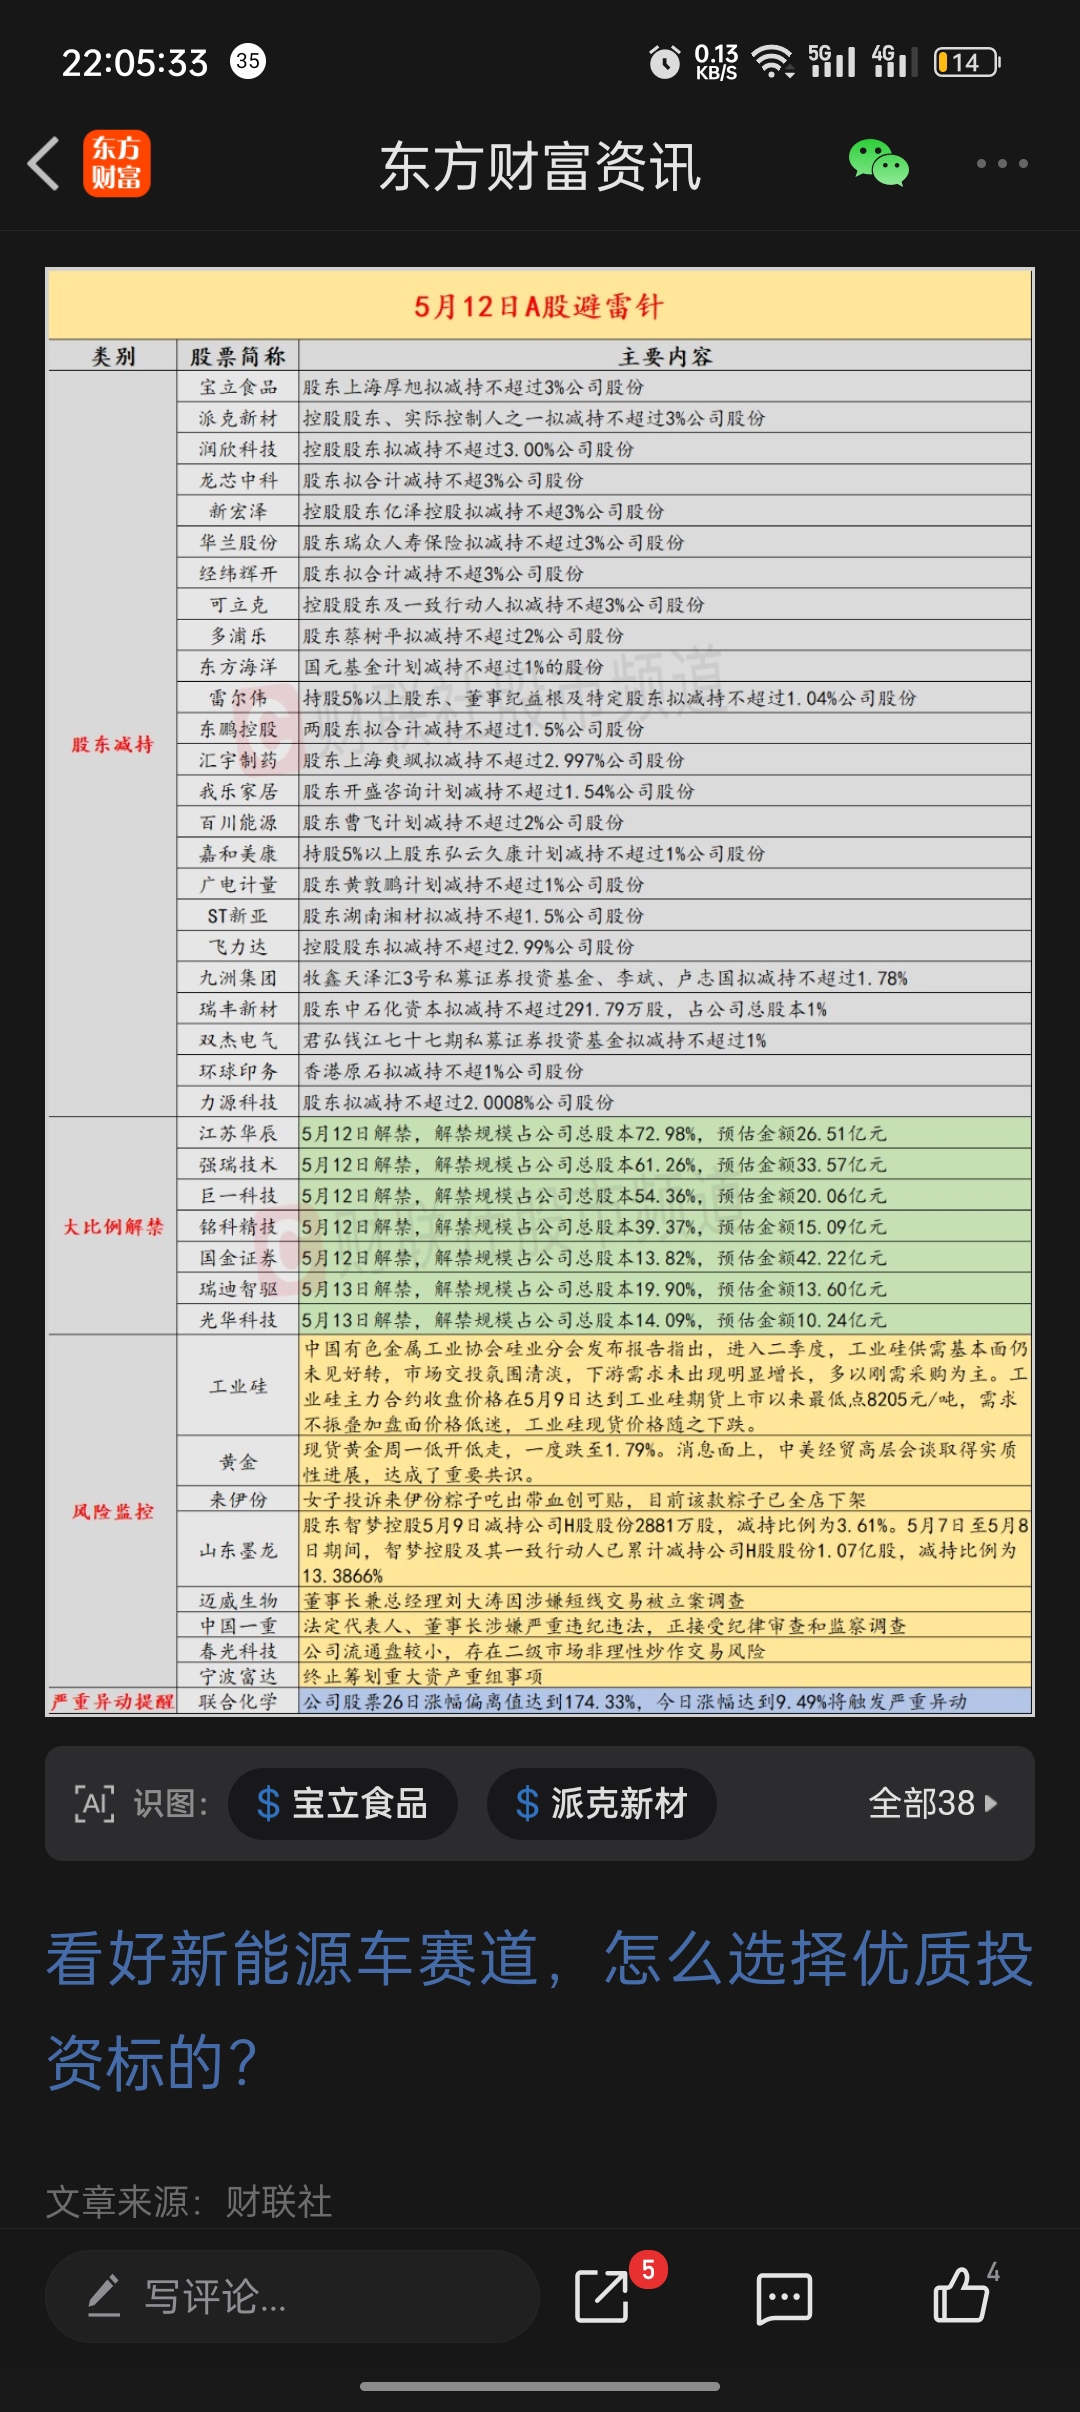The width and height of the screenshot is (1080, 2412).
Task: Tap the 22:05:33 clock
Action: 135,63
